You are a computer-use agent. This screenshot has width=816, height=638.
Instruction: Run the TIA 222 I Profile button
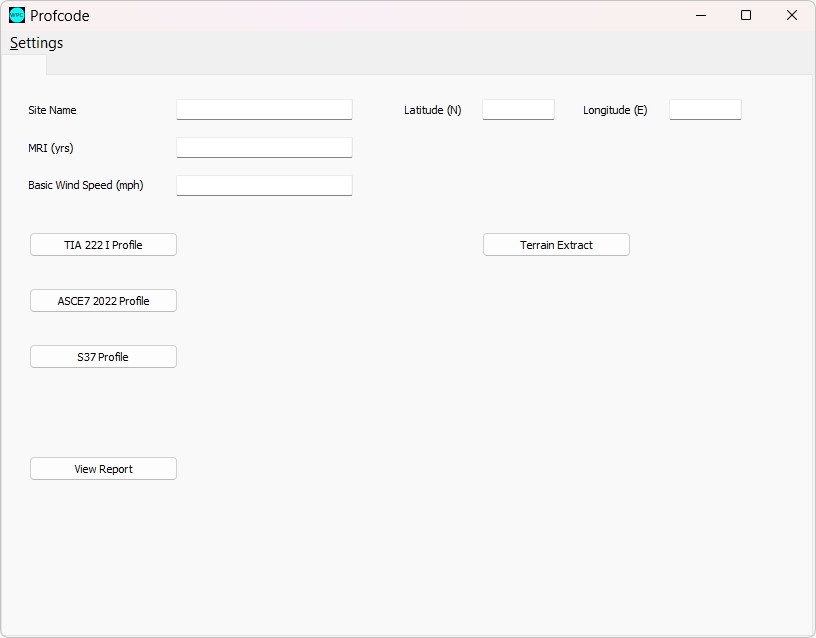pyautogui.click(x=103, y=245)
